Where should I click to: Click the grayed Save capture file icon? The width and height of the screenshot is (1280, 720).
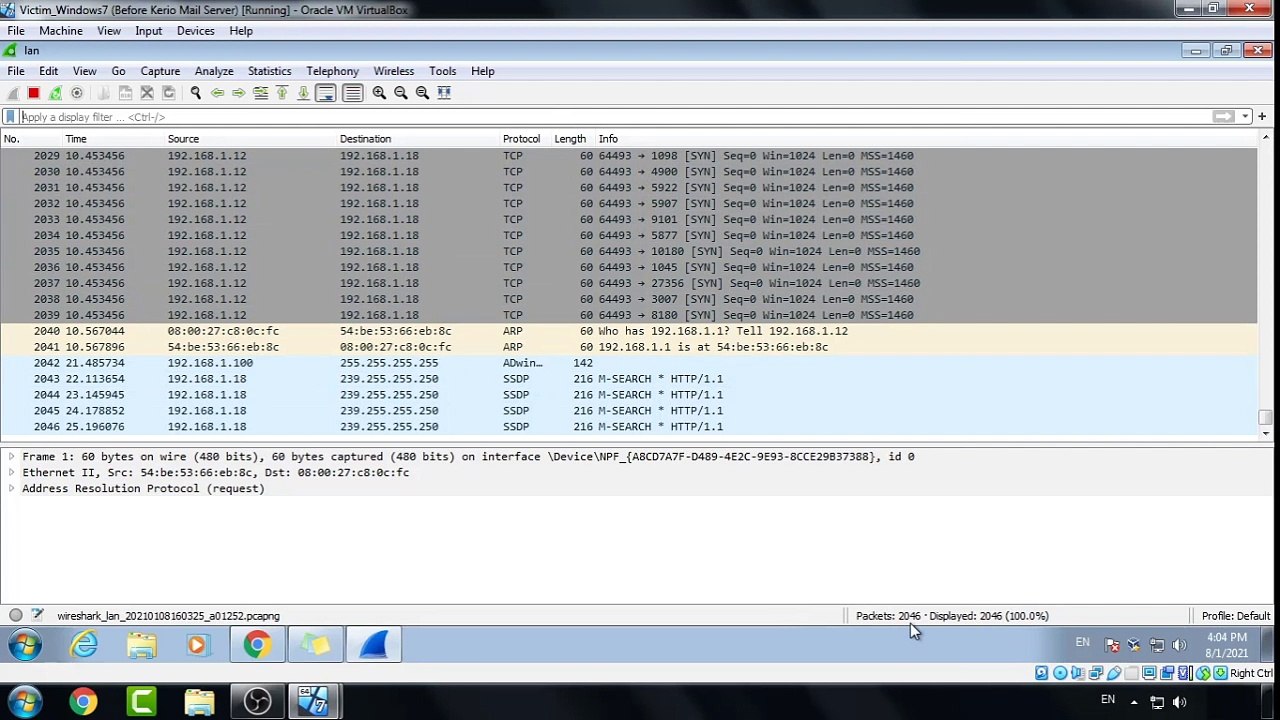125,93
